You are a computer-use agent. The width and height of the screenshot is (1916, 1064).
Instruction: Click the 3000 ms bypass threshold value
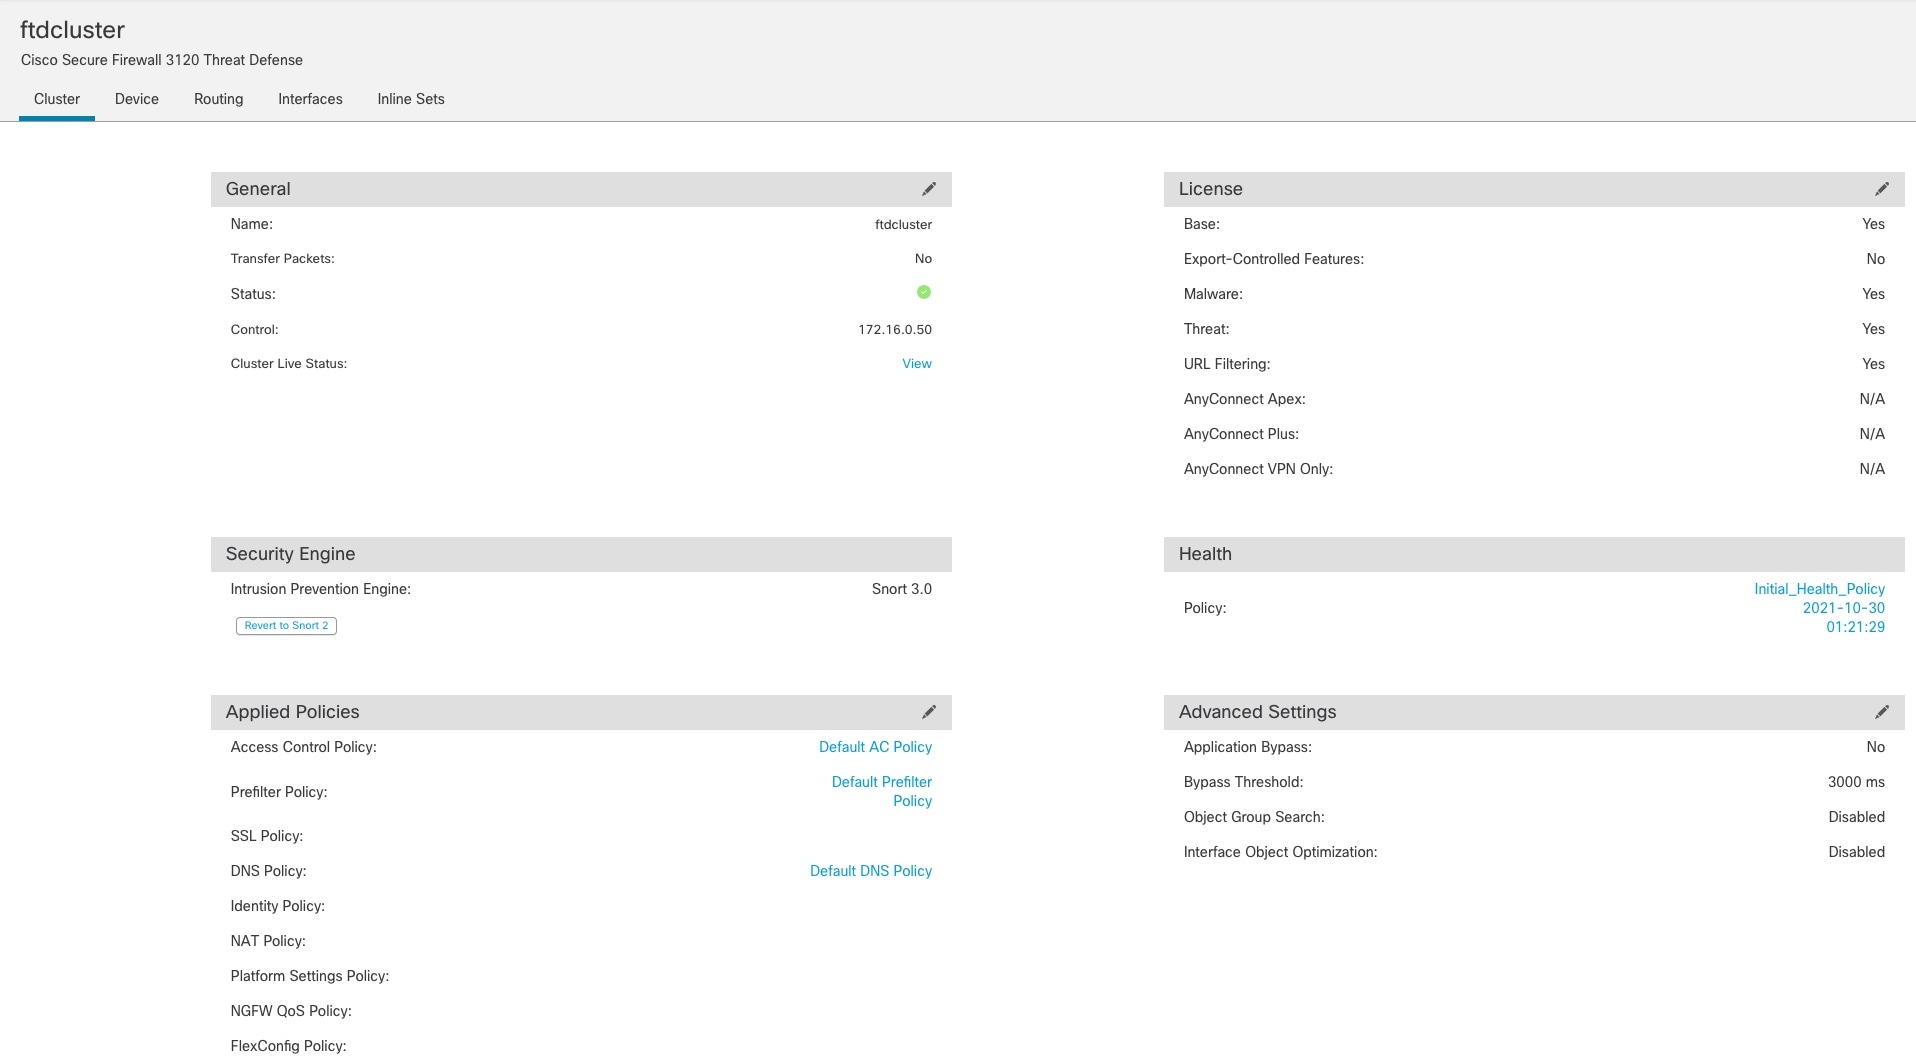point(1856,782)
